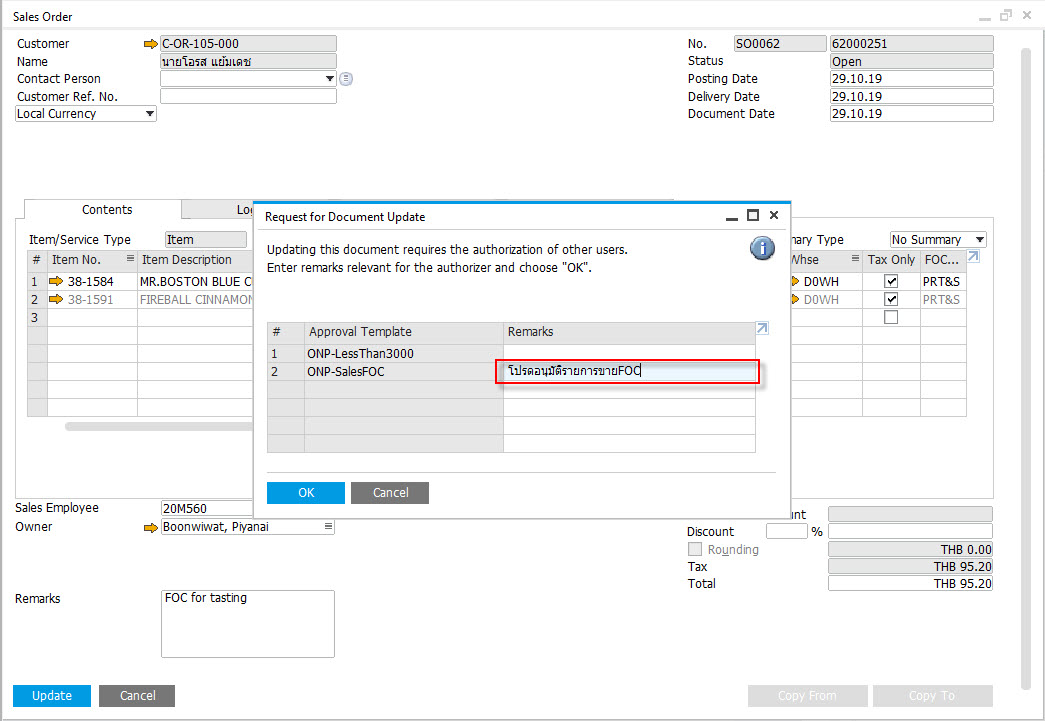1045x721 pixels.
Task: Click the Remarks box containing FOC for tasting
Action: 248,624
